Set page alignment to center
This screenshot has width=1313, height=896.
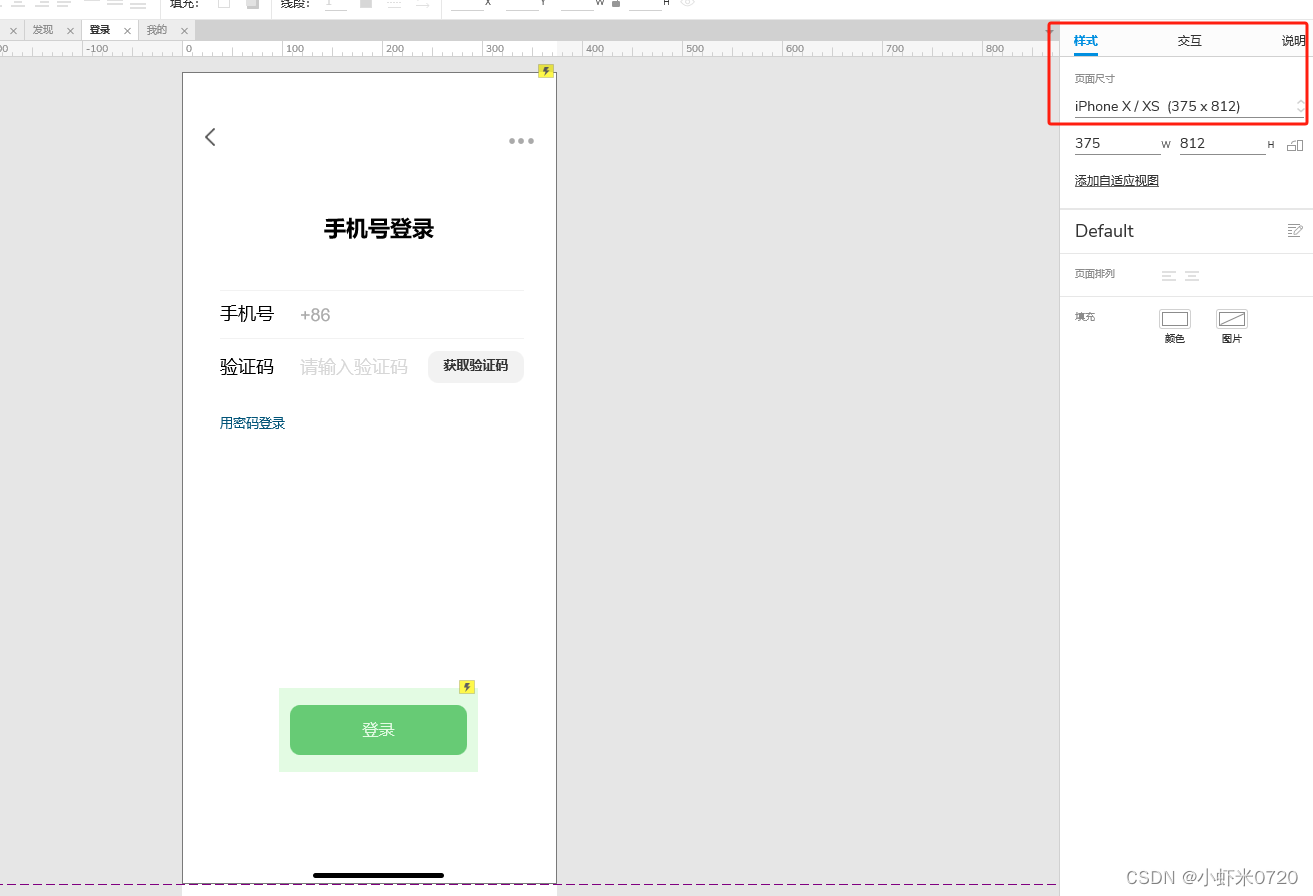[1192, 276]
